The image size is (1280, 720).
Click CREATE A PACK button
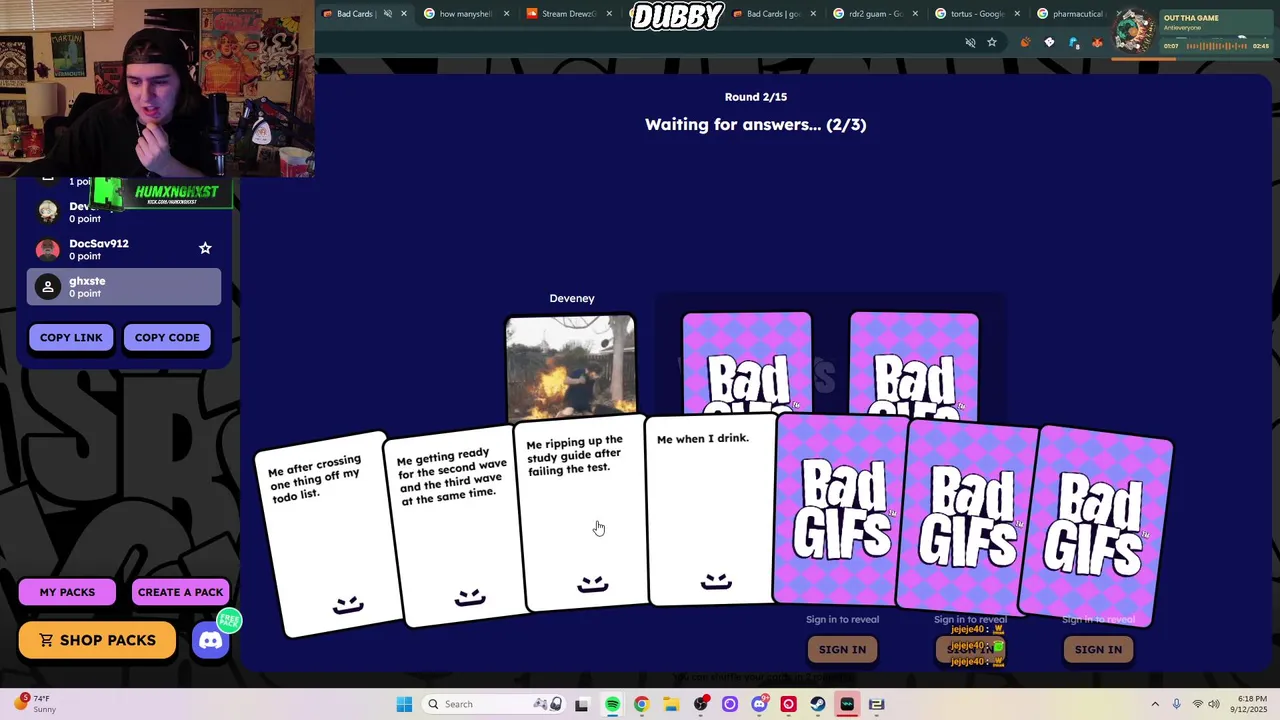[181, 592]
